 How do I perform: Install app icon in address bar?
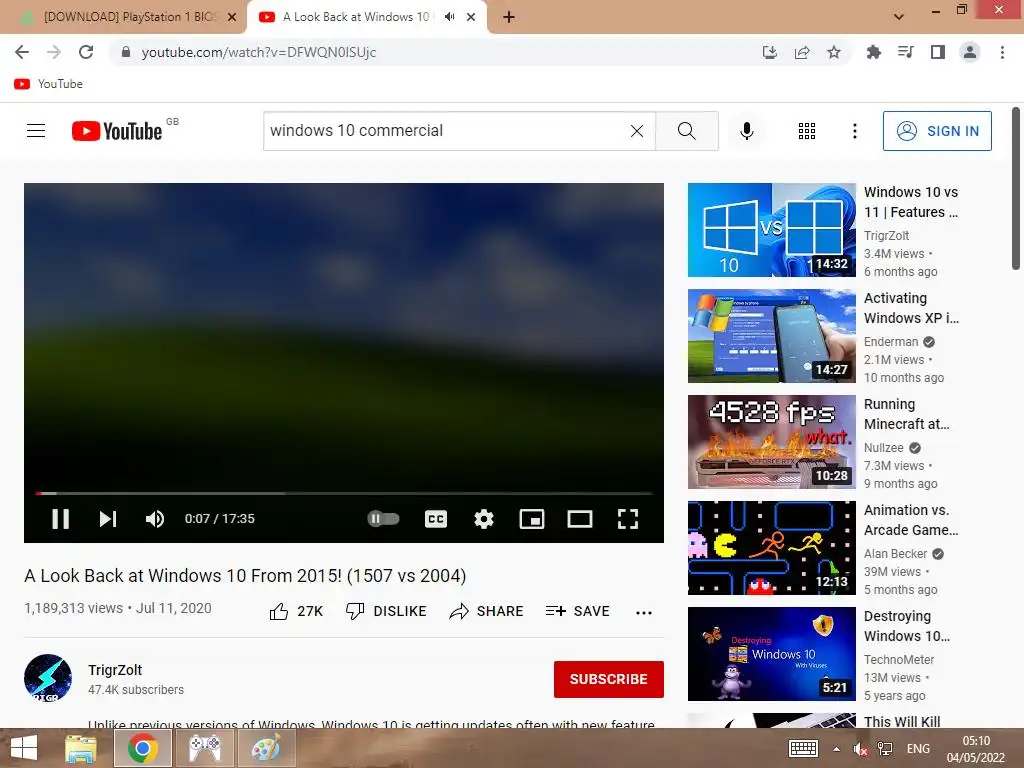(x=769, y=52)
